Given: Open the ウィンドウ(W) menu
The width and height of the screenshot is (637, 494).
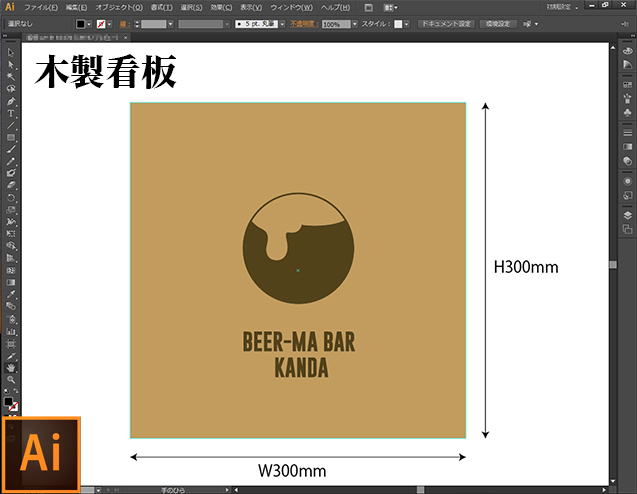Looking at the screenshot, I should tap(291, 7).
